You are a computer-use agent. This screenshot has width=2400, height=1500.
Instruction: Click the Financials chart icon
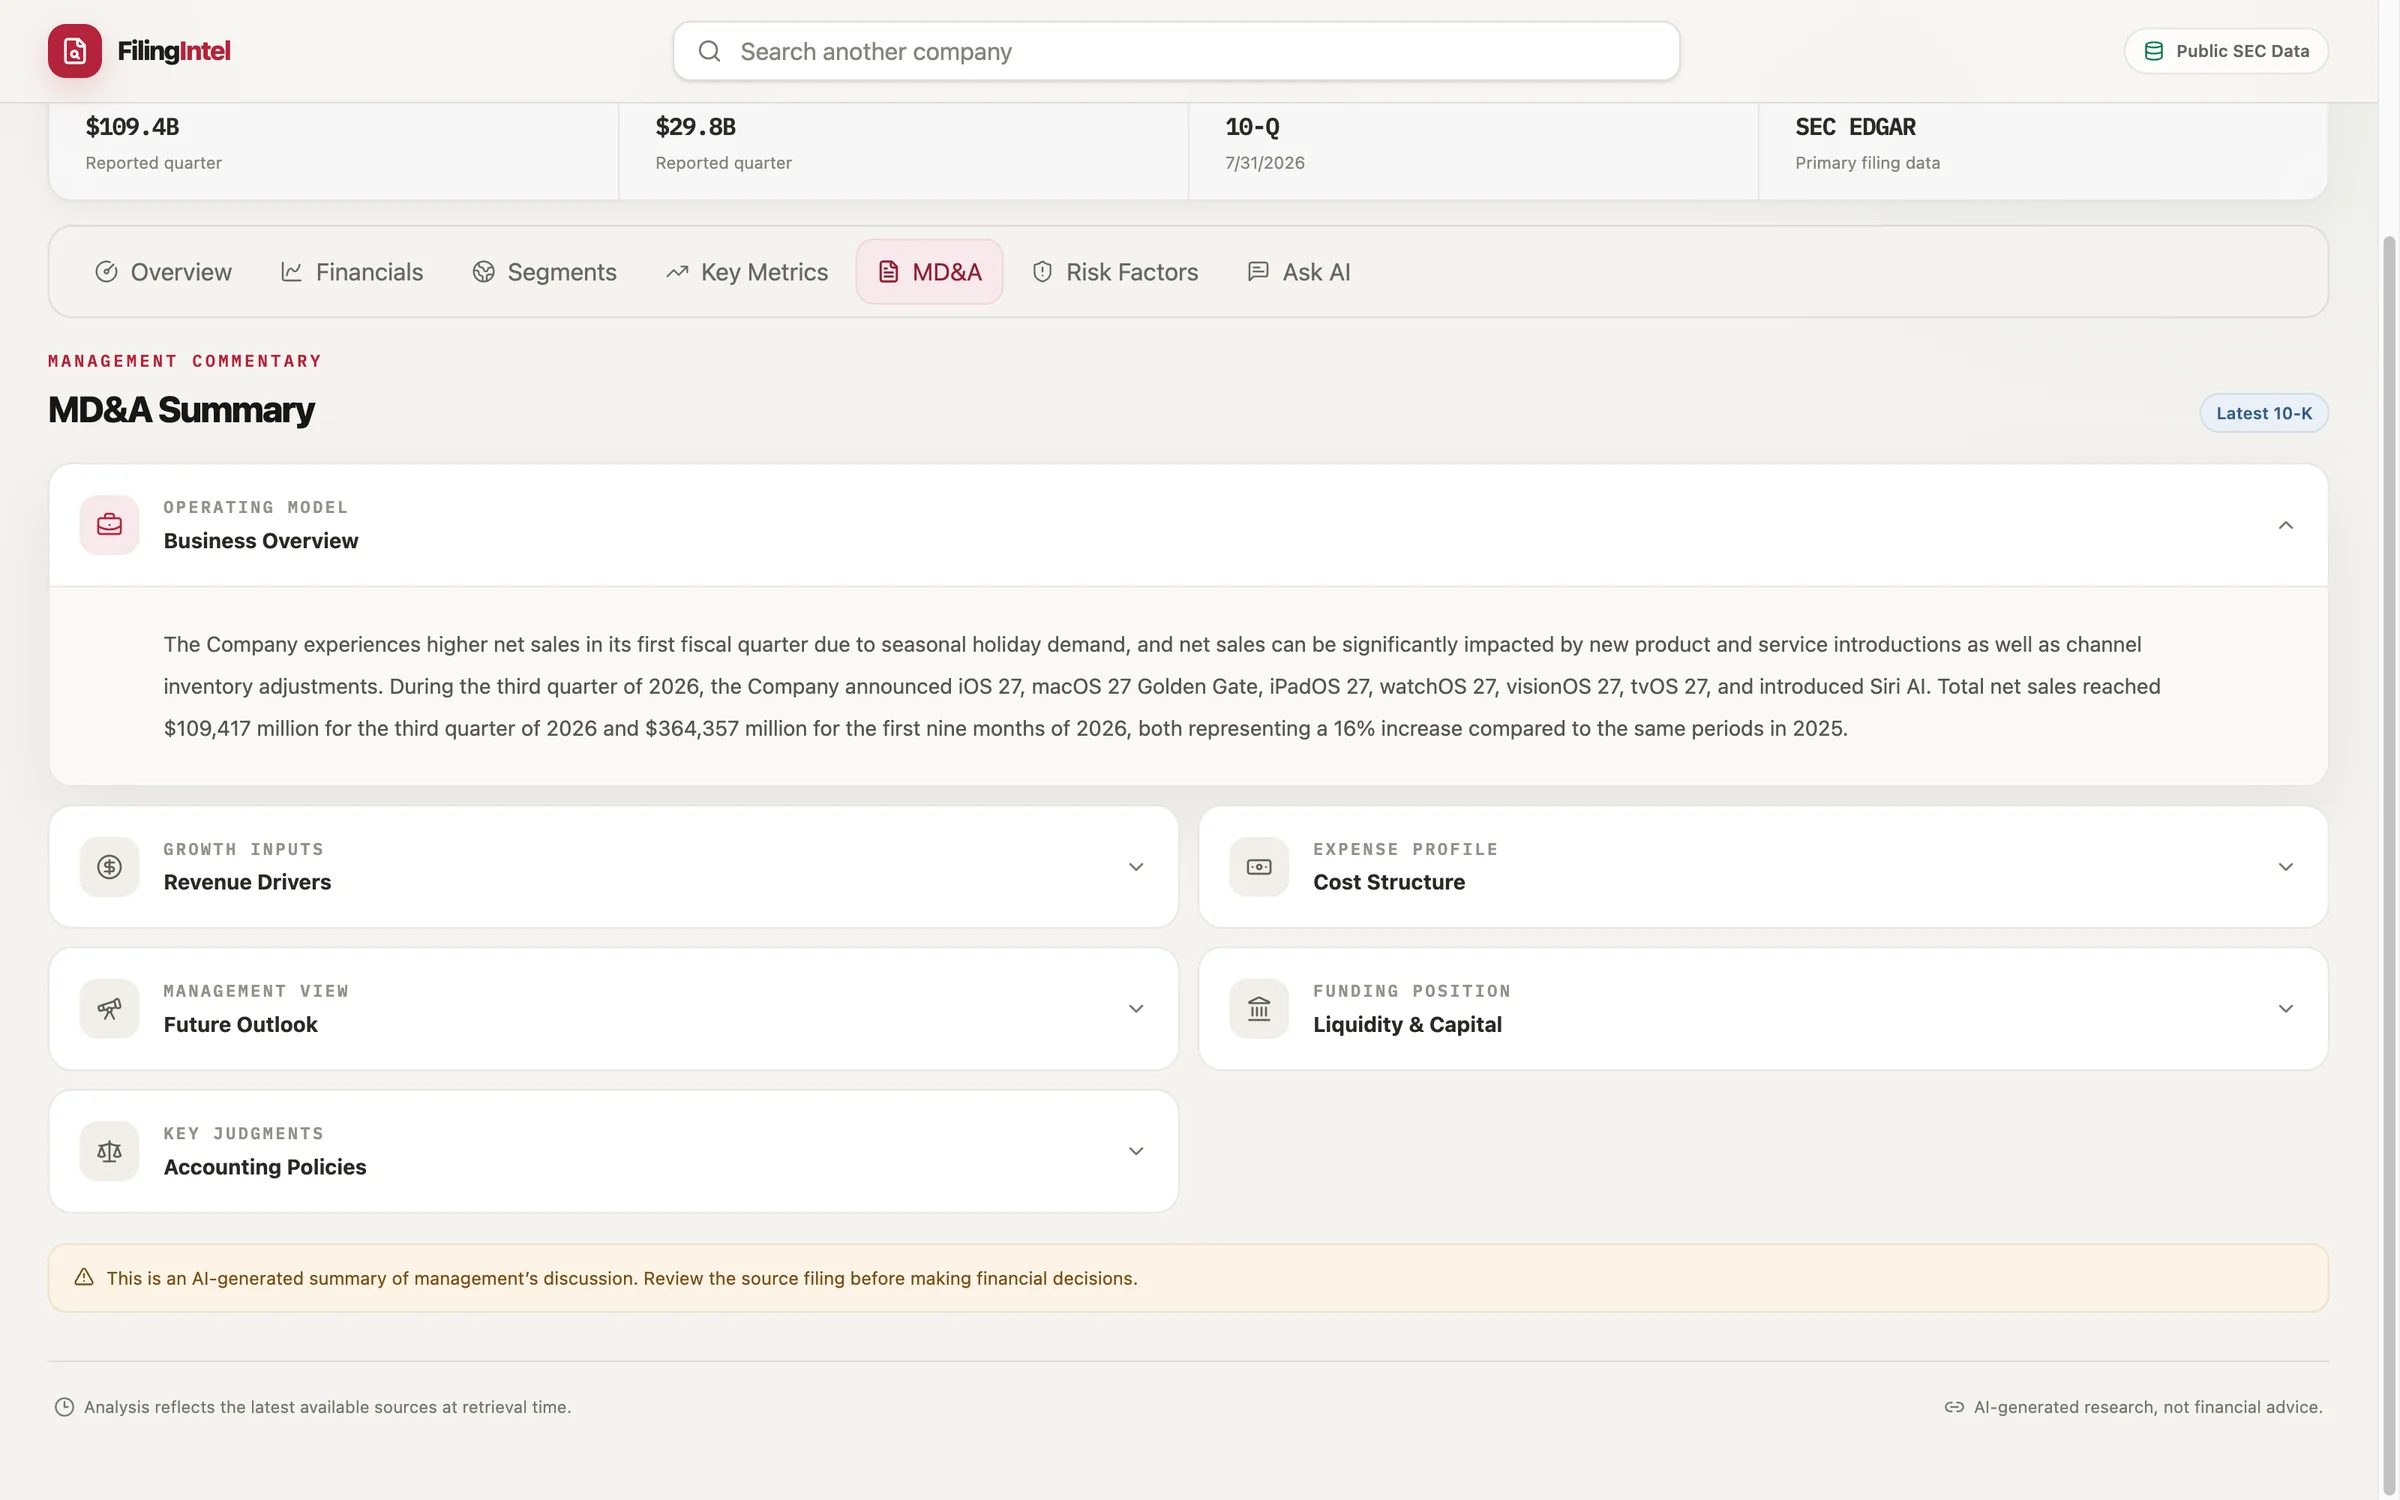pos(291,272)
